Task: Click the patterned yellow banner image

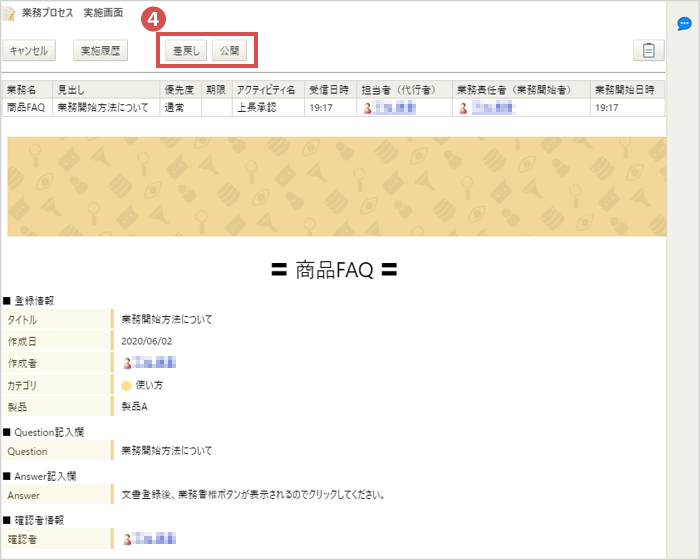Action: tap(337, 186)
